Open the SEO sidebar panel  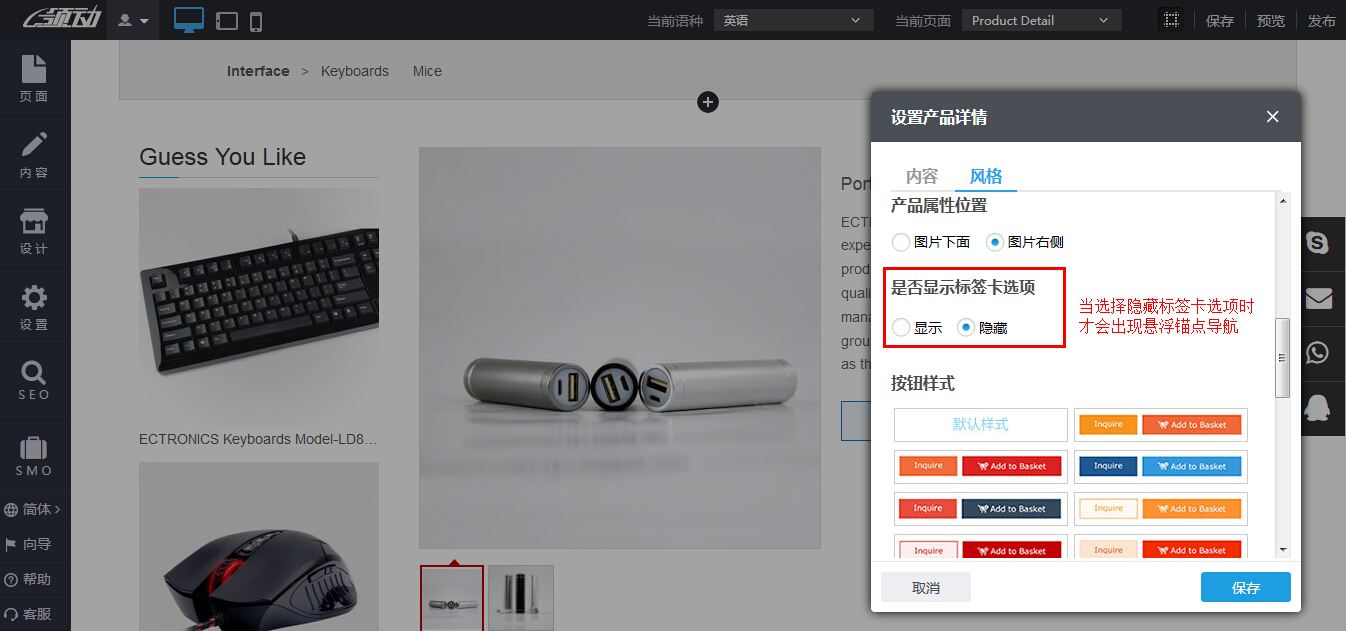(x=34, y=380)
